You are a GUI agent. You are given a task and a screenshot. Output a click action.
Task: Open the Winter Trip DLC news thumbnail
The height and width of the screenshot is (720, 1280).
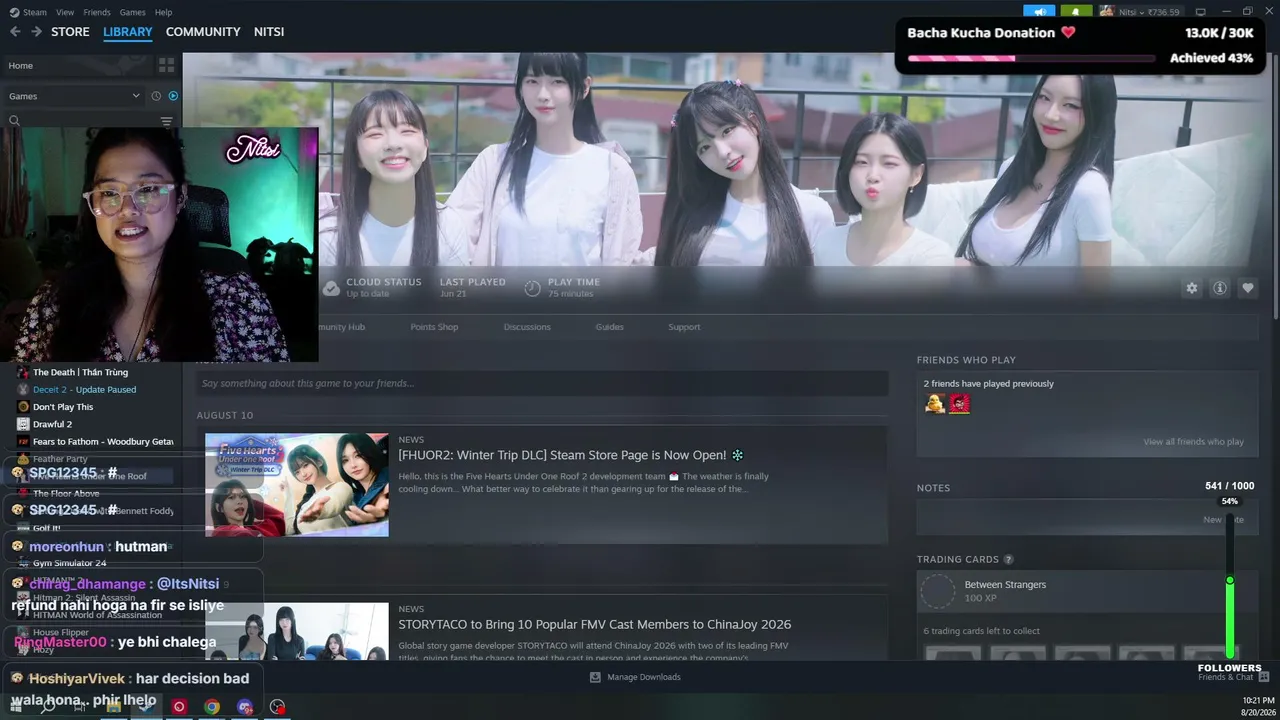tap(297, 485)
